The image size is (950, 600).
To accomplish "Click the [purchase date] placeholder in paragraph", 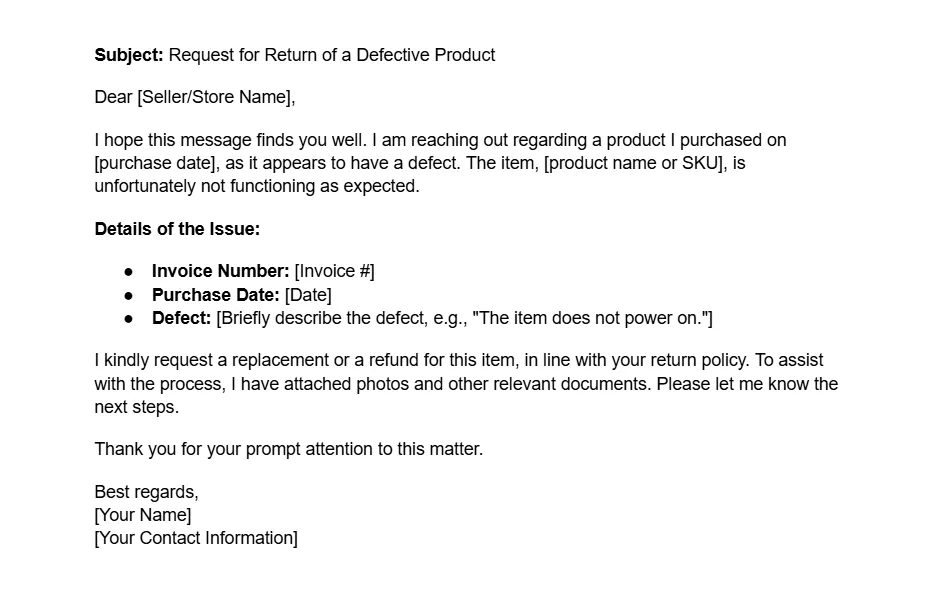I will pos(157,163).
